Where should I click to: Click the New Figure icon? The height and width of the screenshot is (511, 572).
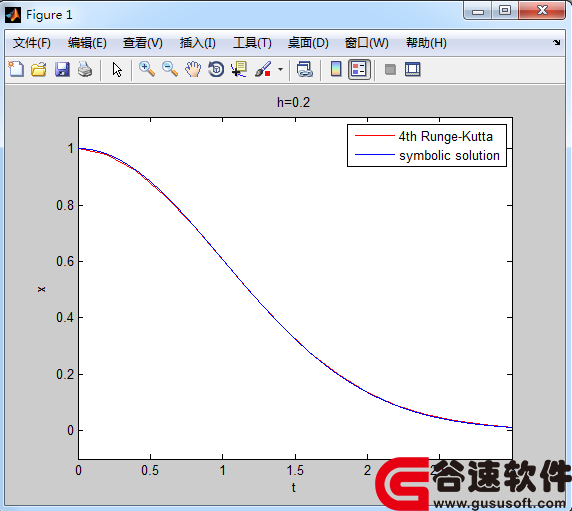pyautogui.click(x=16, y=69)
